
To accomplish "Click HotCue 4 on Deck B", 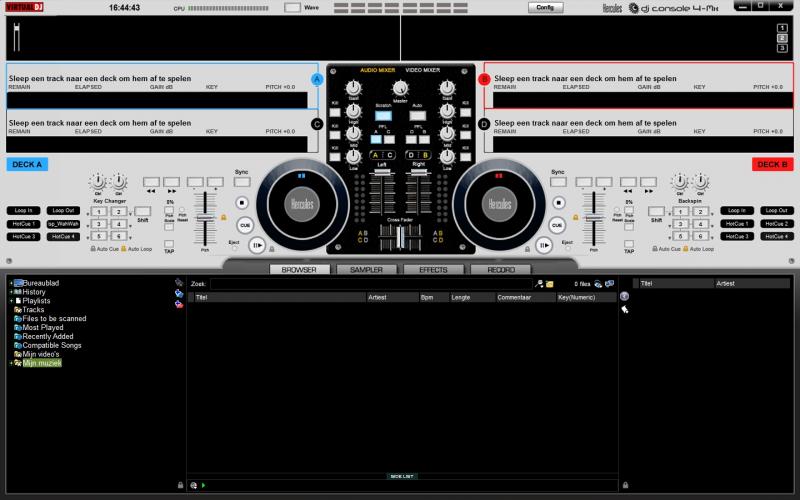I will [777, 237].
